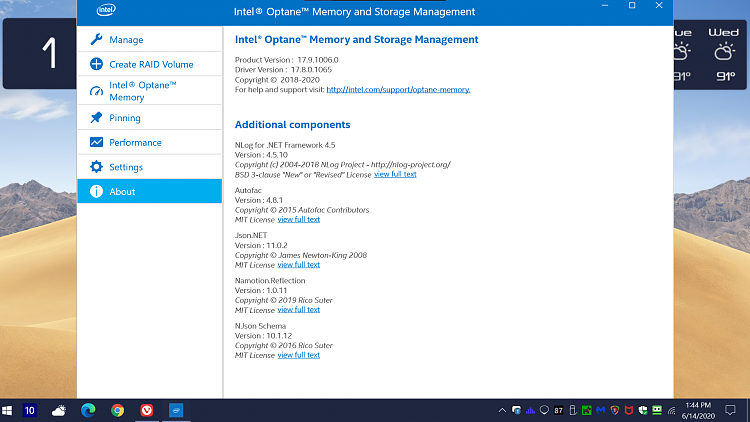
Task: Click the Additional components heading
Action: [x=292, y=124]
